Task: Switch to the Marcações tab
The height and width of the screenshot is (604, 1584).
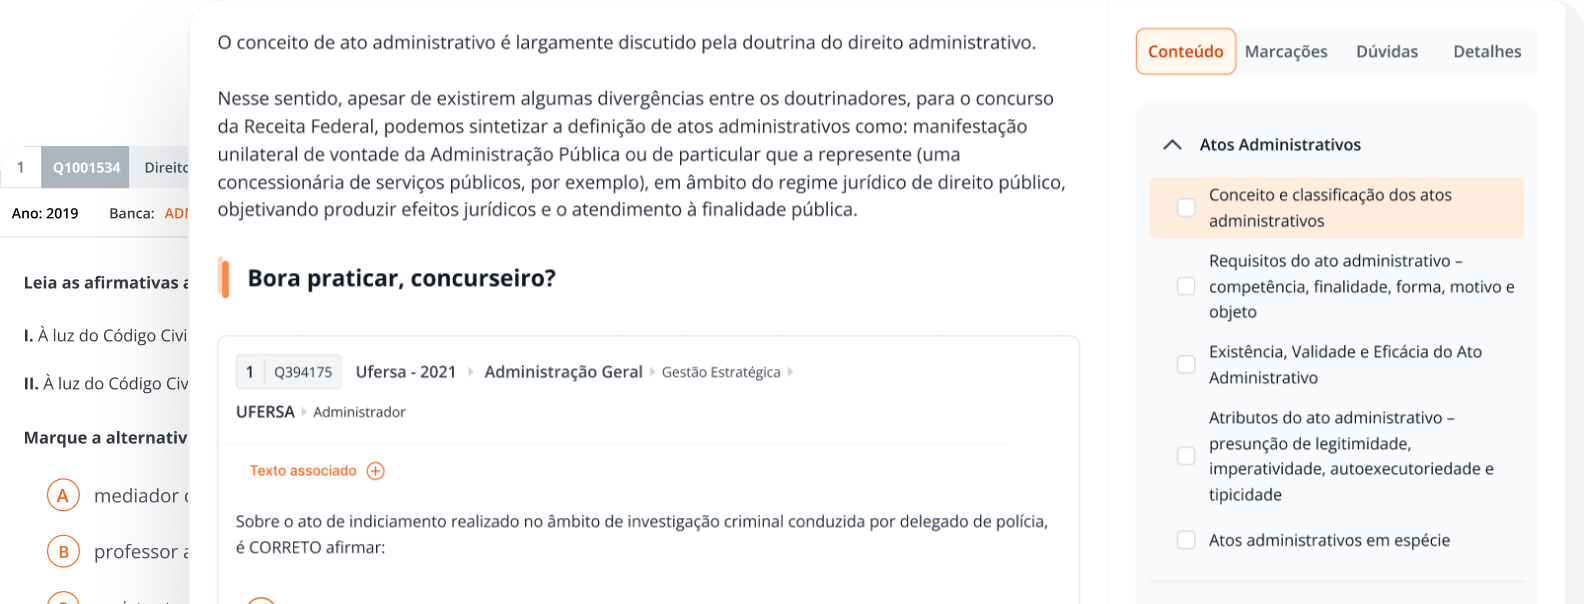Action: coord(1286,52)
